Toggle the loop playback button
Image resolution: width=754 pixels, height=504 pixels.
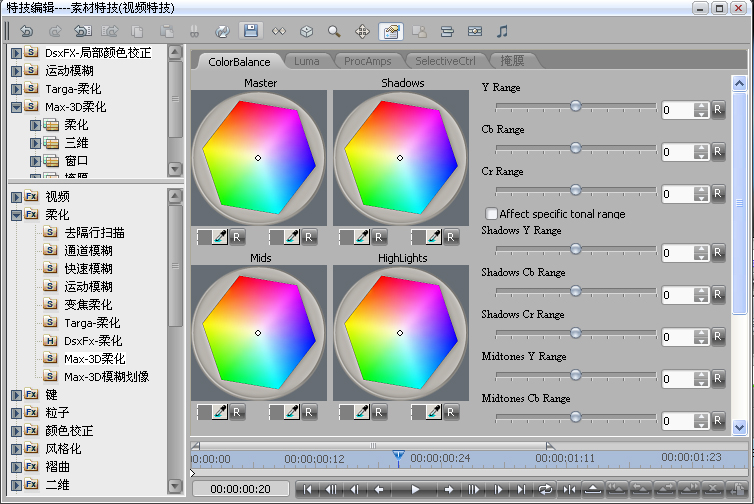(545, 489)
